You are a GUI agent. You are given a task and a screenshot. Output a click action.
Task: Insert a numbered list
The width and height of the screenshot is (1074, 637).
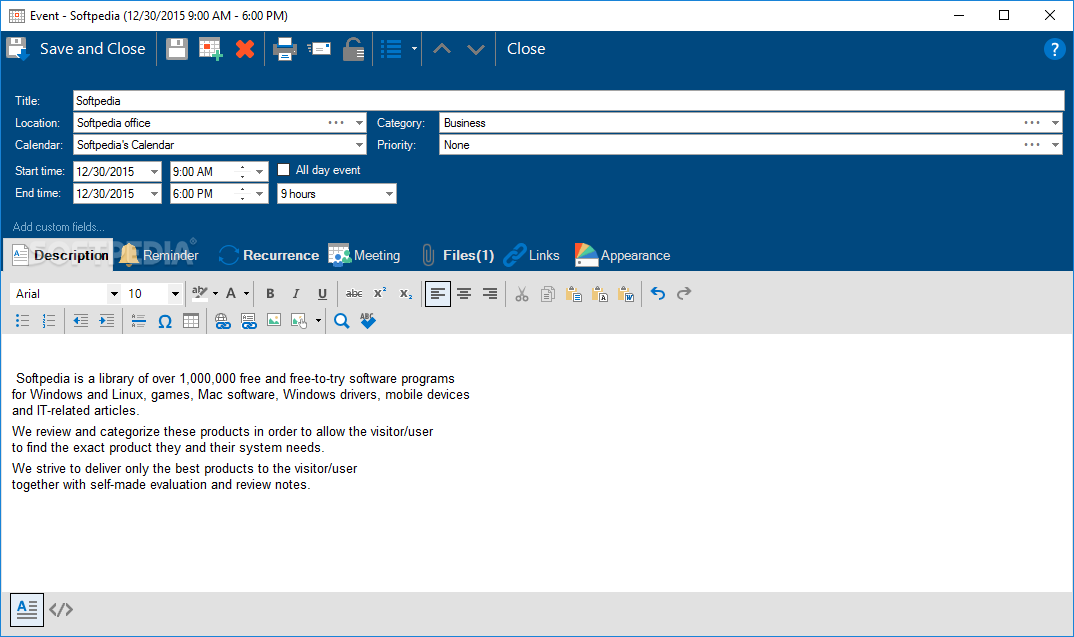[49, 321]
